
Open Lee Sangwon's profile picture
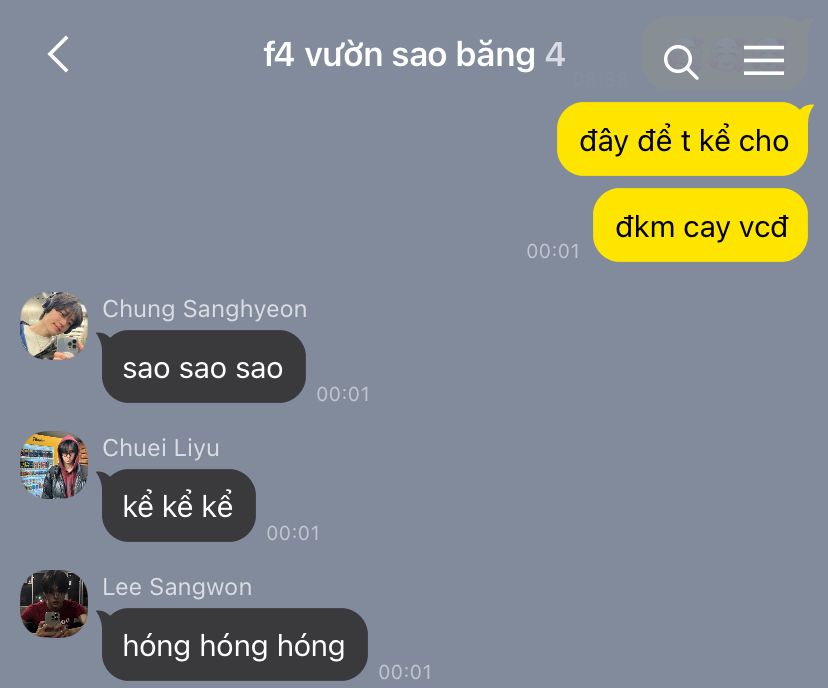54,604
